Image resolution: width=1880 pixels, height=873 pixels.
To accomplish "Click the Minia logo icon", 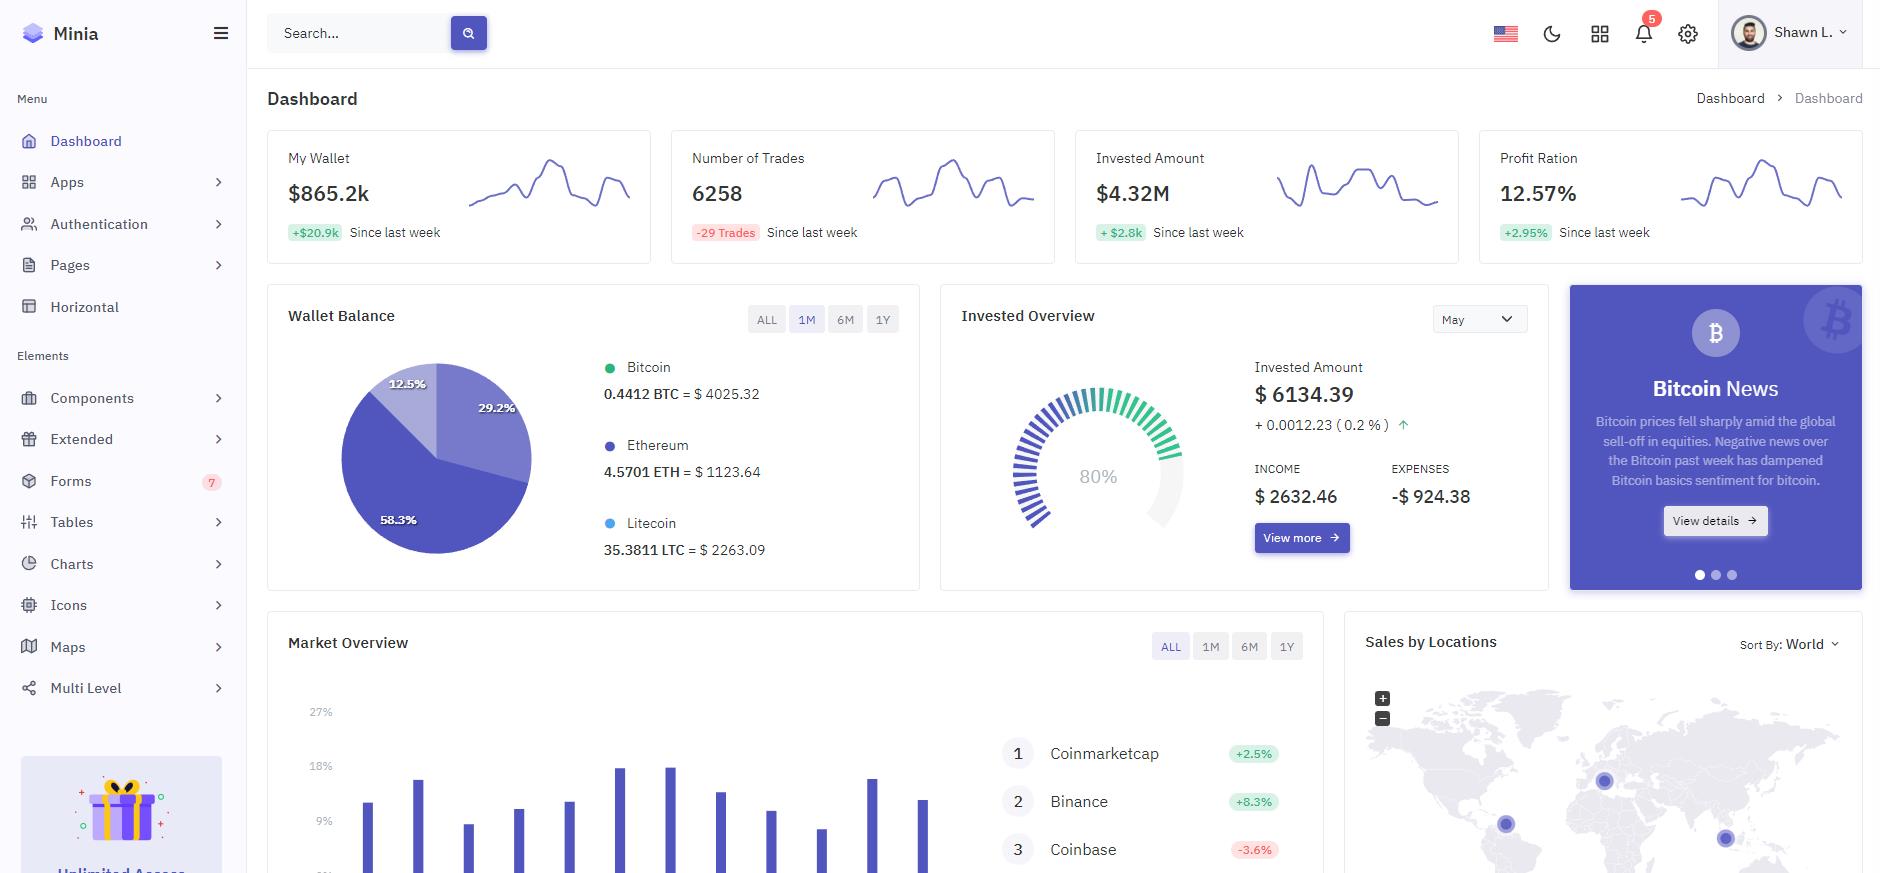I will coord(33,33).
